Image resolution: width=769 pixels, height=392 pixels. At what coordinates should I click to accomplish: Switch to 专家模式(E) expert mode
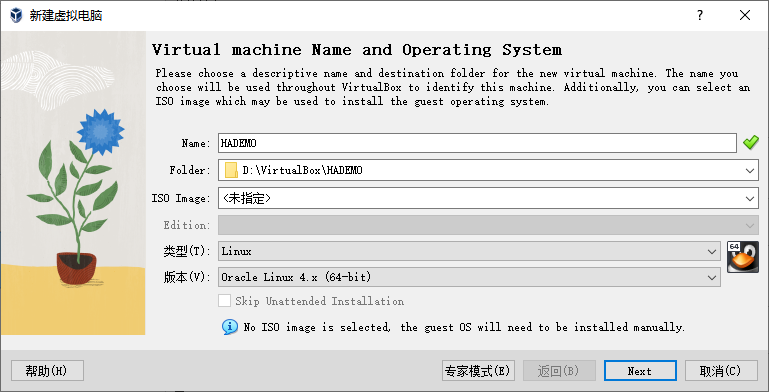tap(478, 371)
